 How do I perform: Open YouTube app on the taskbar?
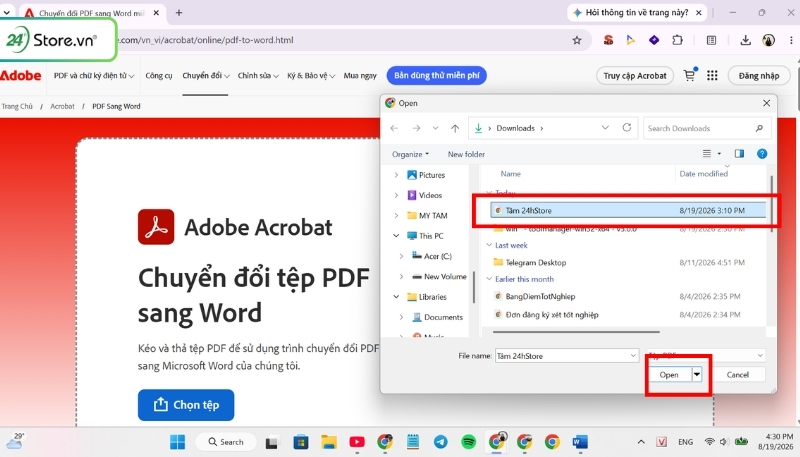[x=357, y=442]
